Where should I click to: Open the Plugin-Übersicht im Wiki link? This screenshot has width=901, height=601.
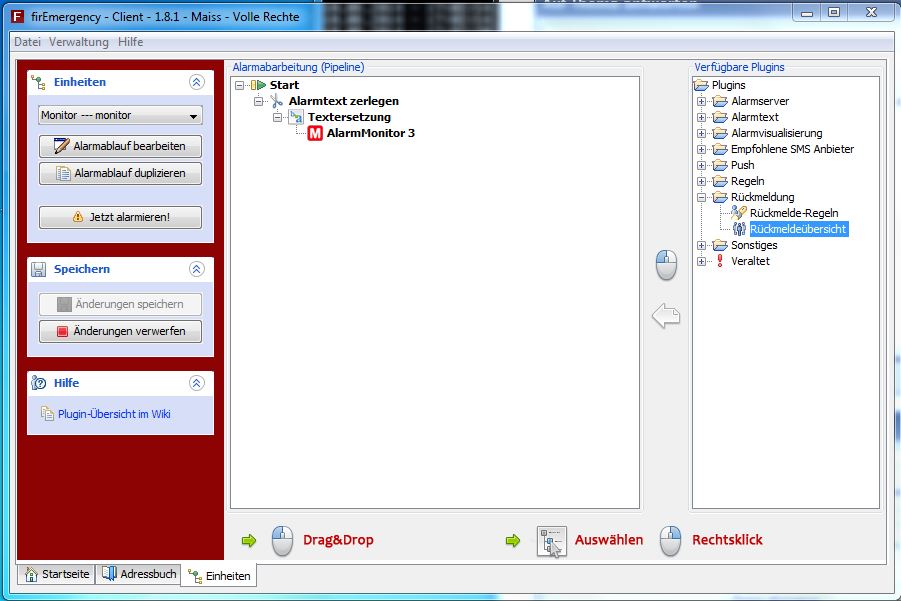[x=113, y=414]
